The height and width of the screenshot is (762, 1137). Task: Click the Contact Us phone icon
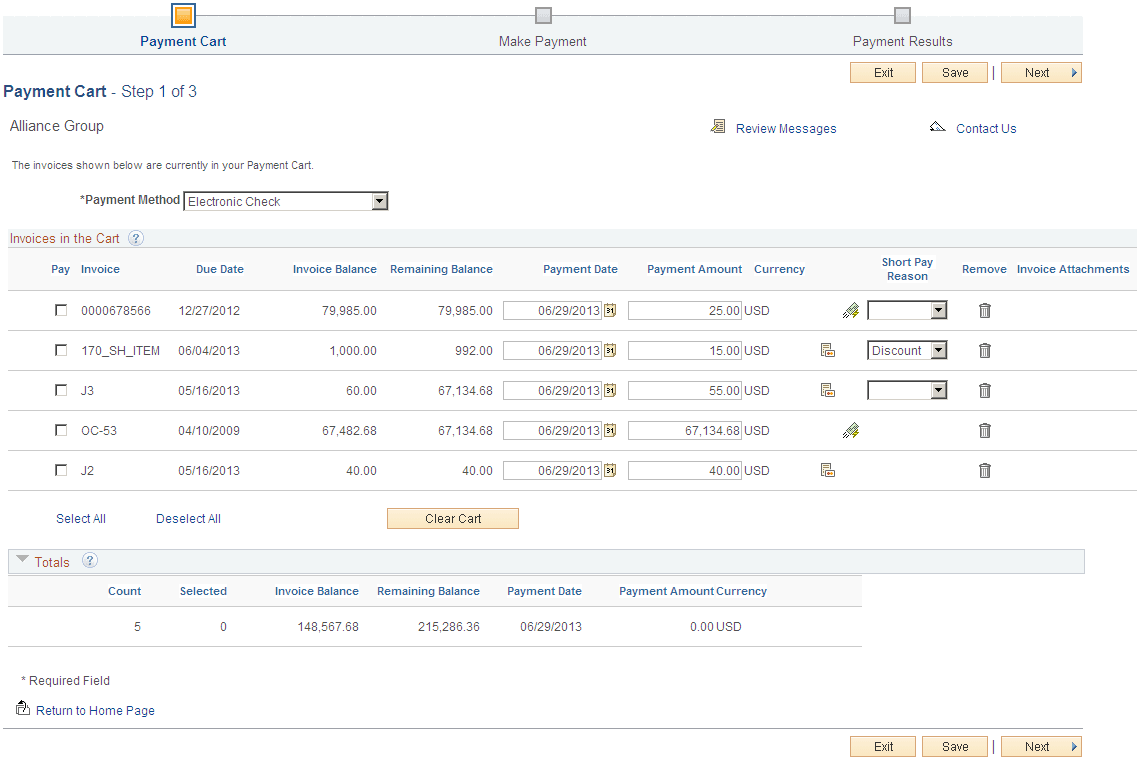pos(937,126)
